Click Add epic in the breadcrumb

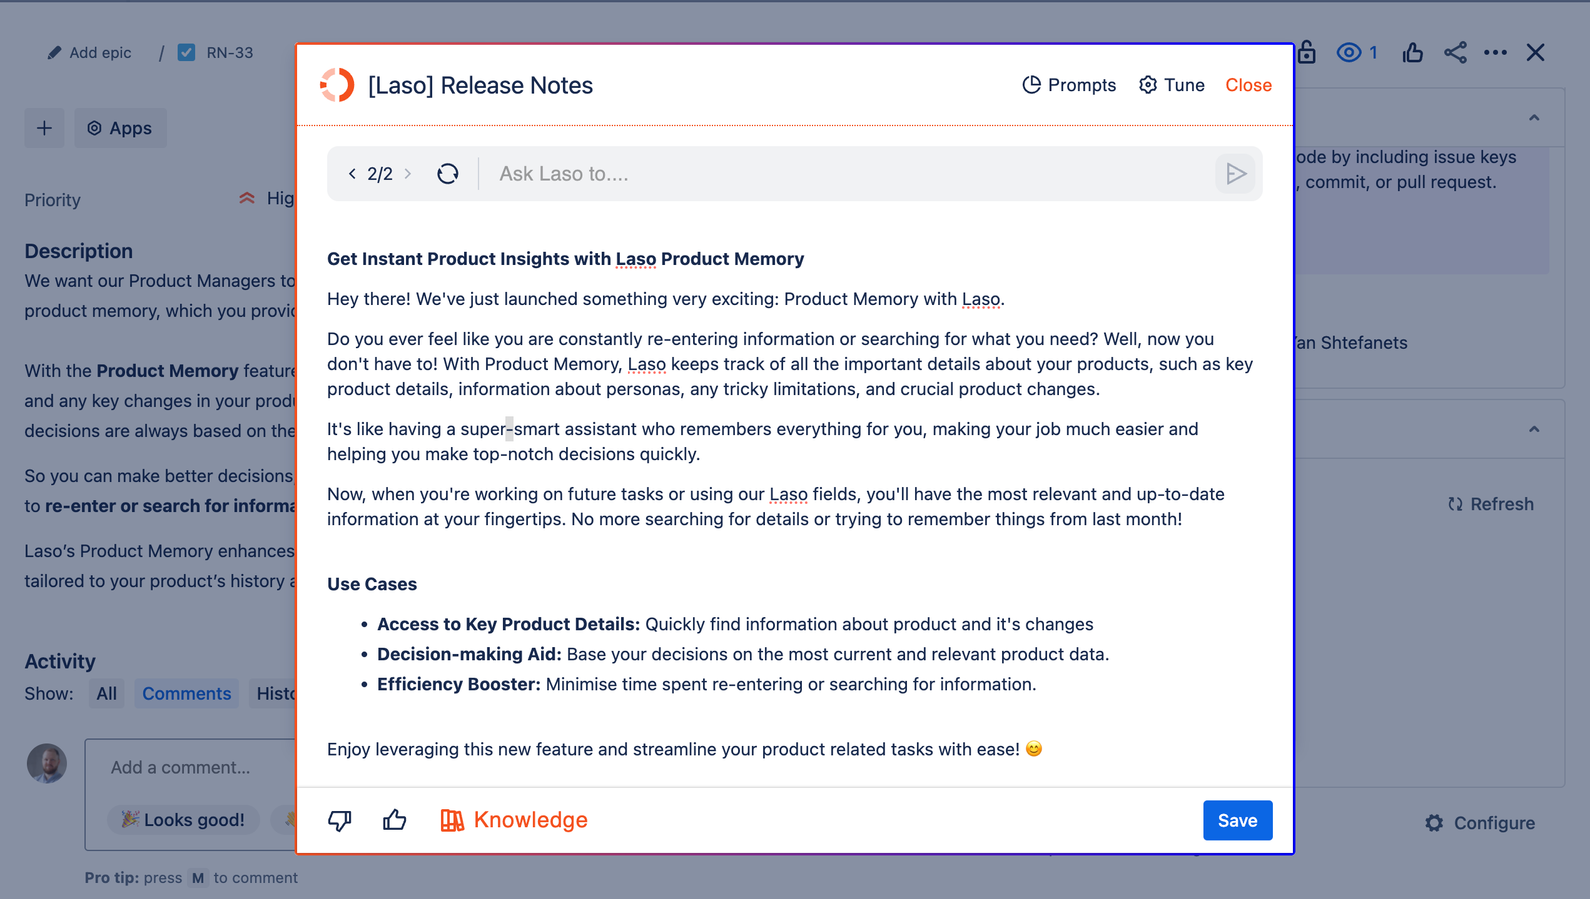[89, 53]
